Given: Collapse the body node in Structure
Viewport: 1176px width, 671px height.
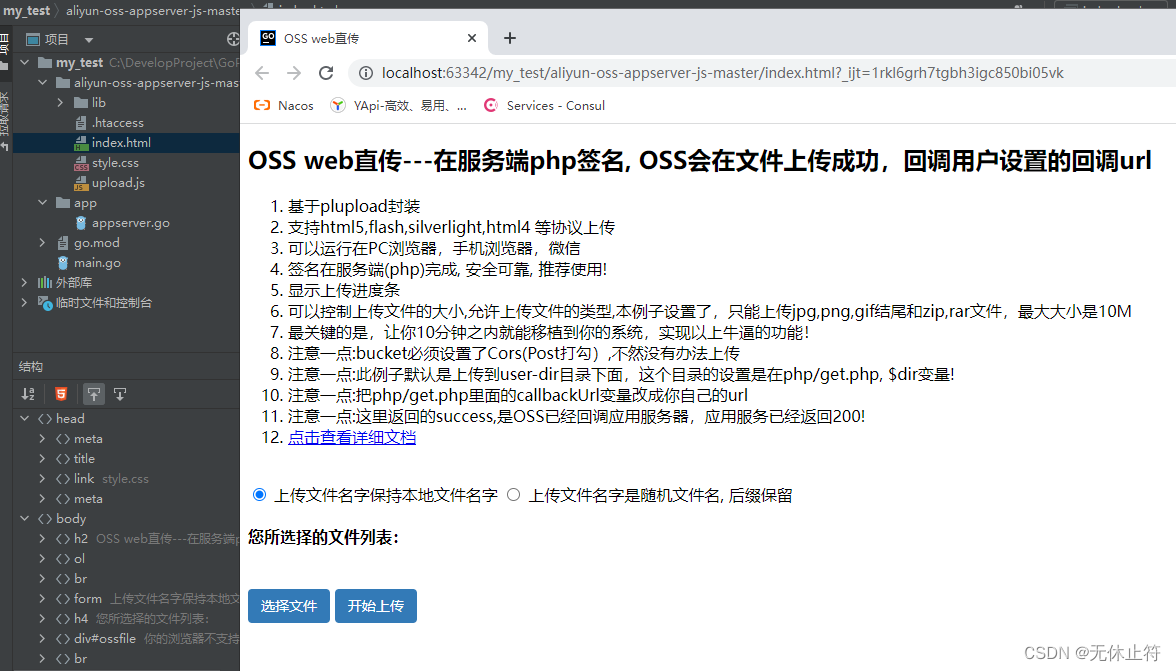Looking at the screenshot, I should click(x=29, y=519).
